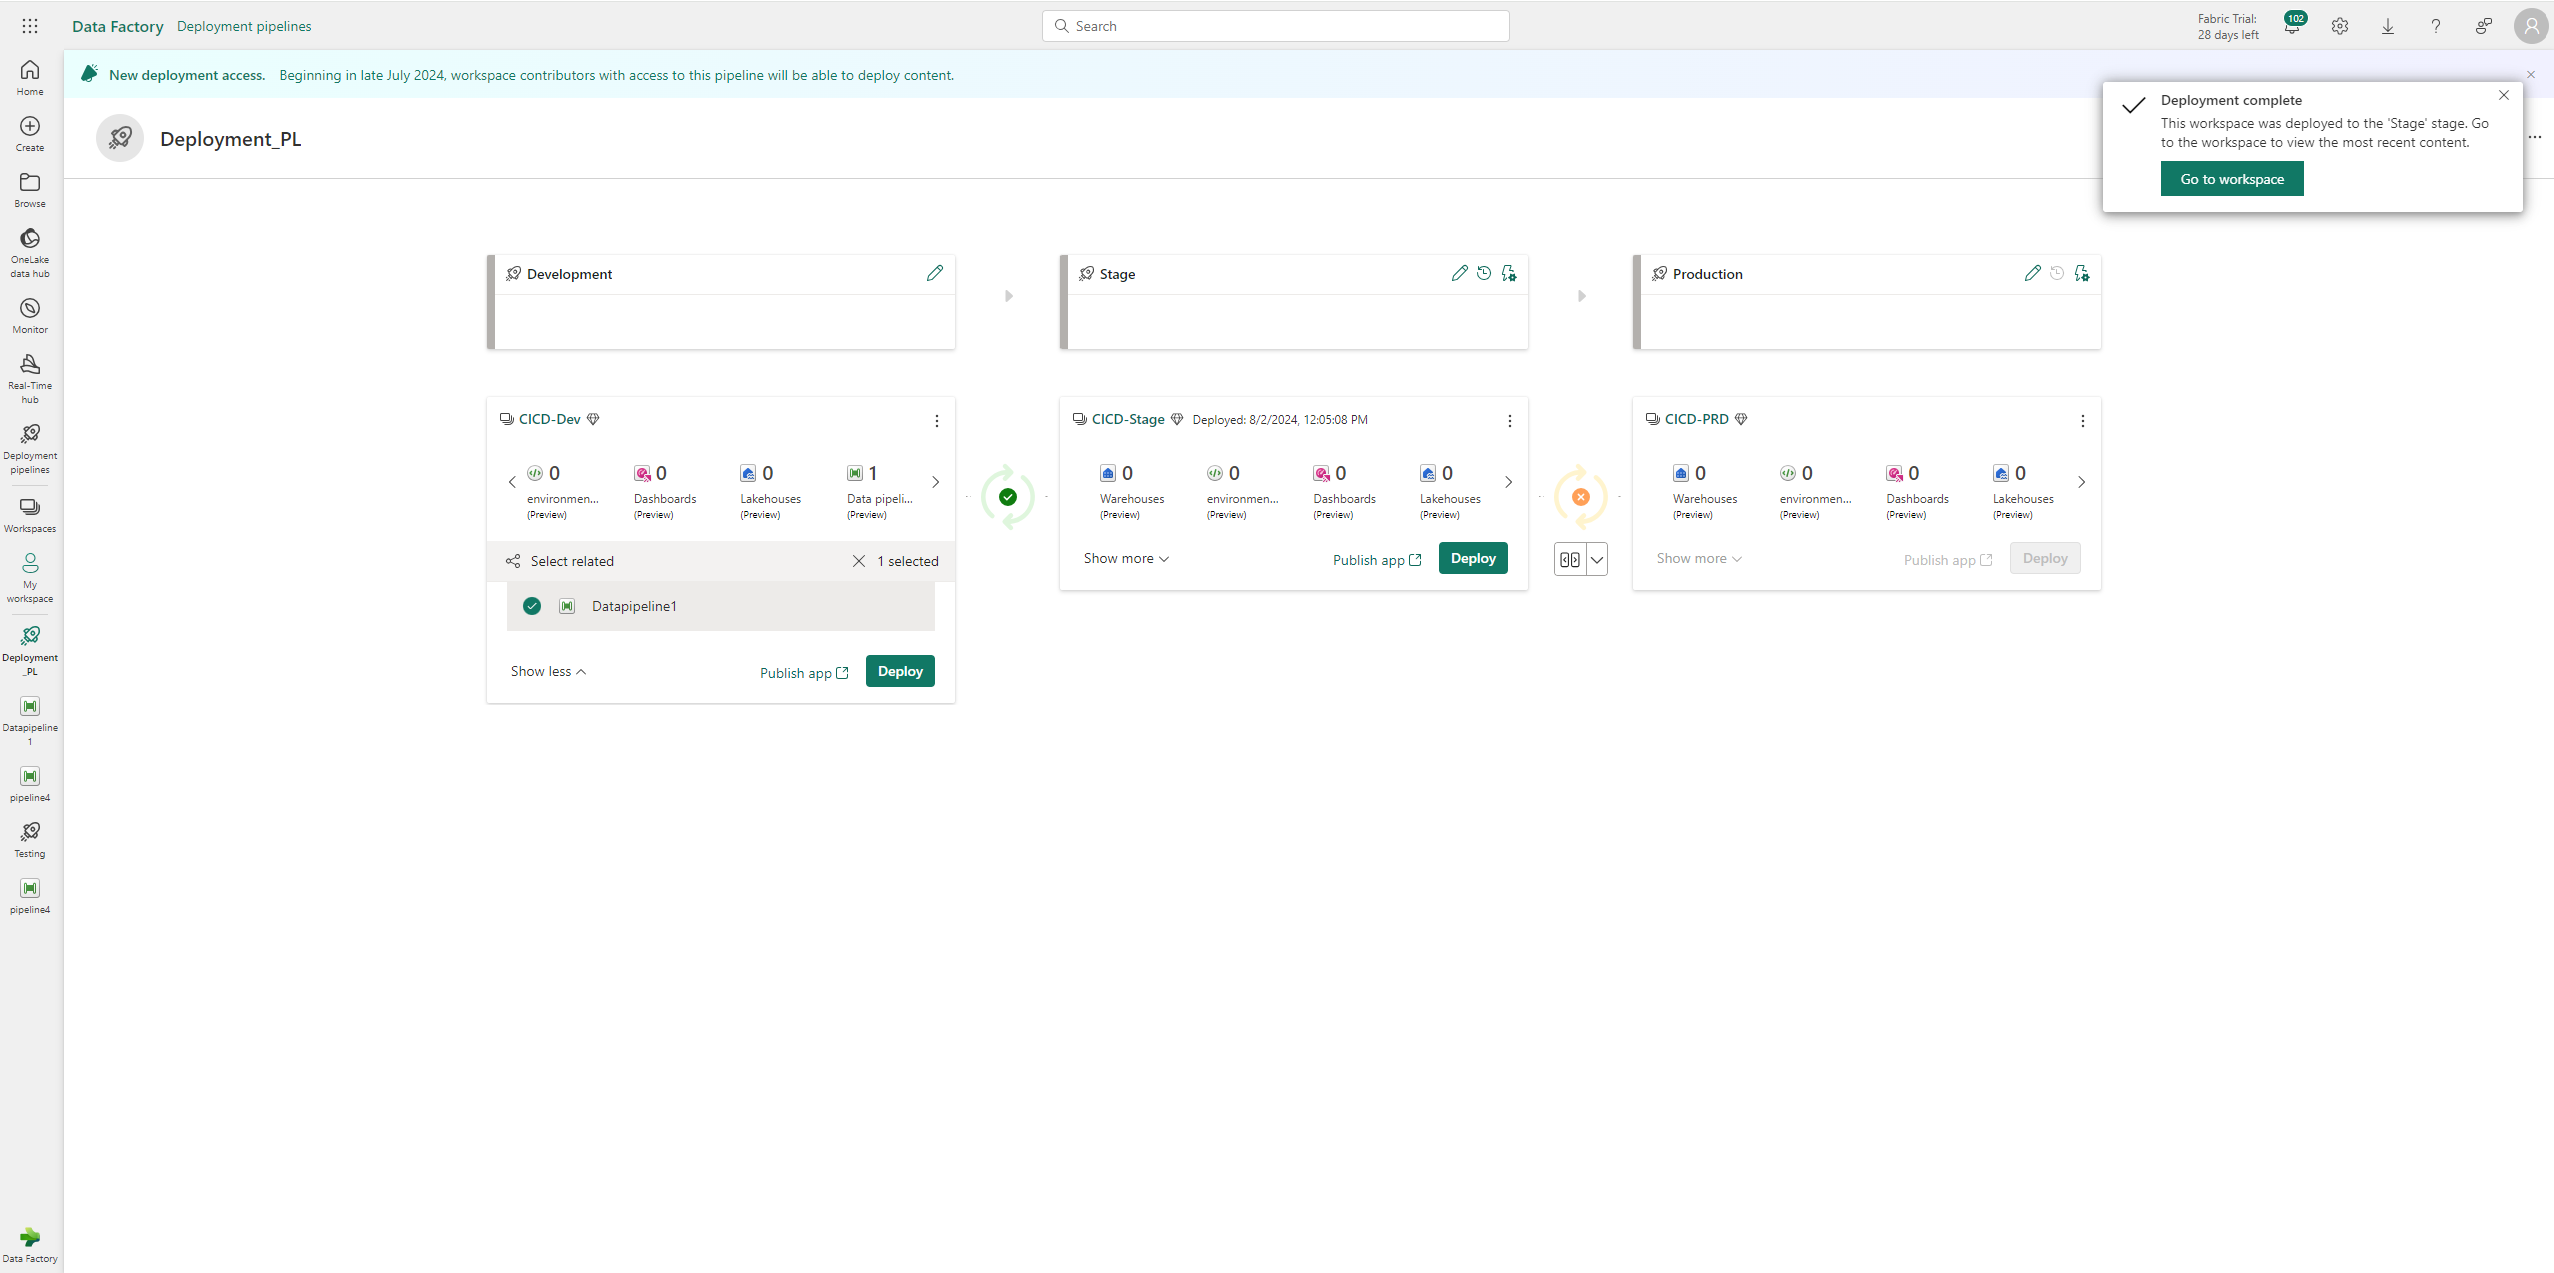Screen dimensions: 2554x1273
Task: Collapse with Show less in CICD-Dev
Action: [x=548, y=671]
